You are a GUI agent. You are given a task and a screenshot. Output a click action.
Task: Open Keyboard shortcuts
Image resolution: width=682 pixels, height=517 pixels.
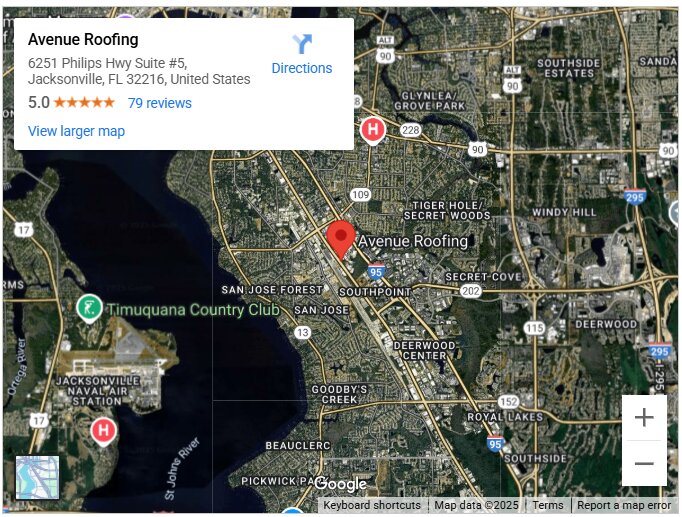click(x=372, y=505)
